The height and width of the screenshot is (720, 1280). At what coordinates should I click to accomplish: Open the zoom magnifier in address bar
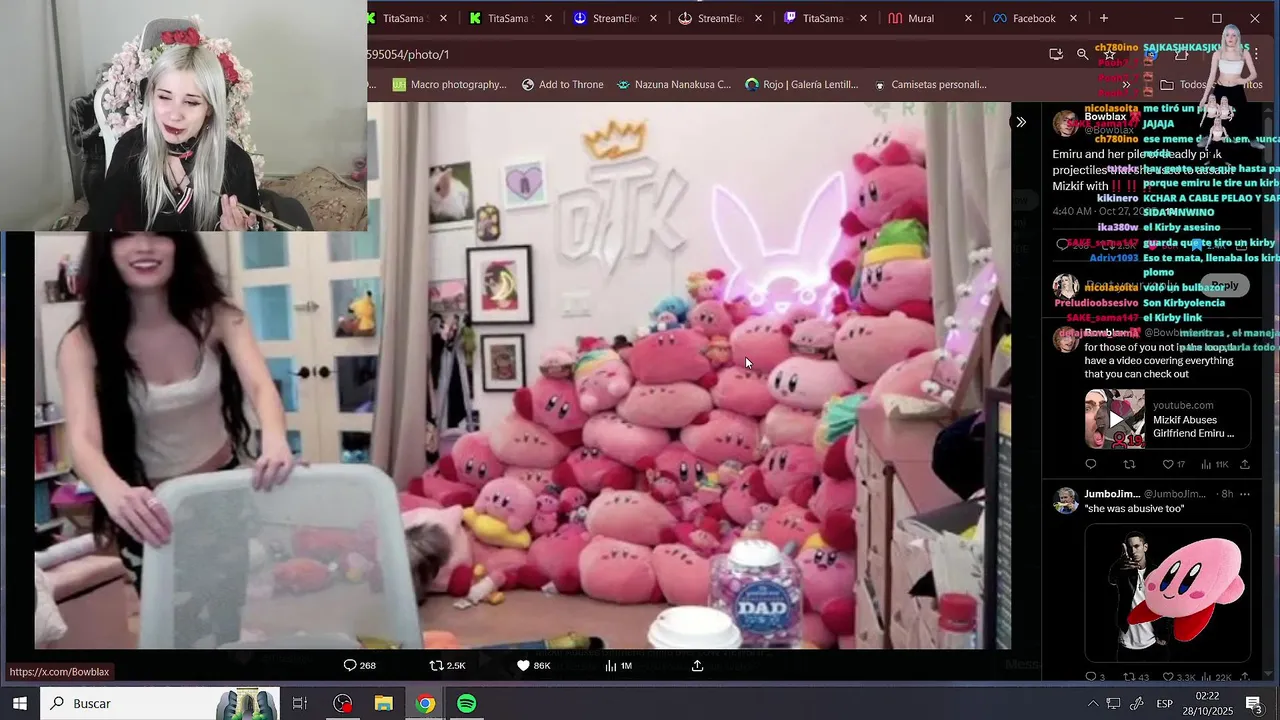point(1082,54)
